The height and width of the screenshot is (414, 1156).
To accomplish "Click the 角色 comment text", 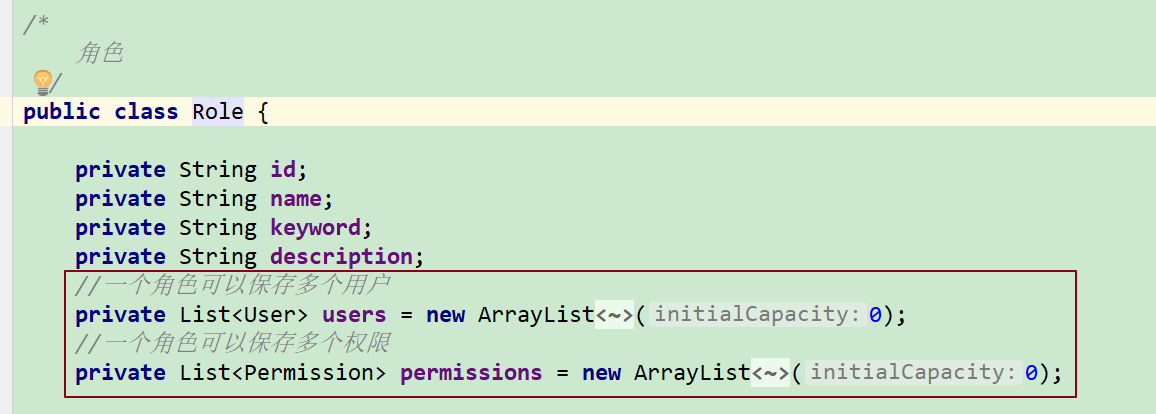I will pos(100,54).
